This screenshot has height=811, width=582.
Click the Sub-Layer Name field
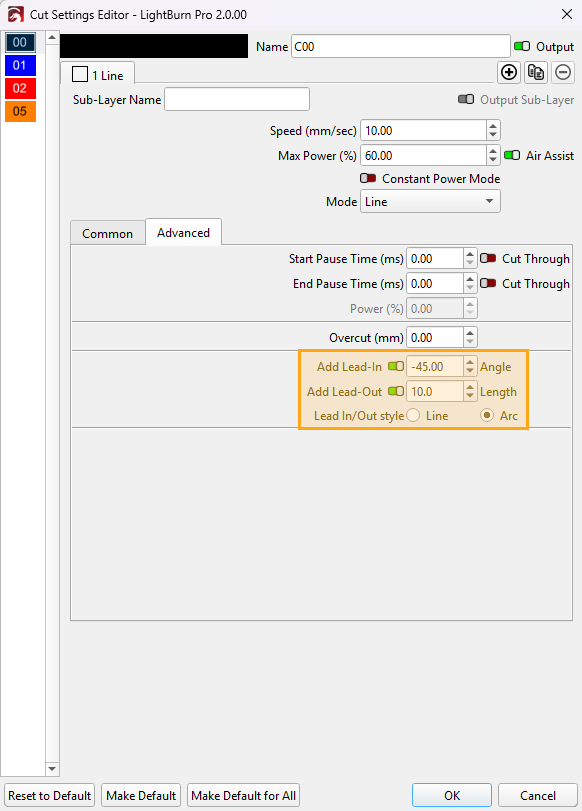click(x=237, y=99)
